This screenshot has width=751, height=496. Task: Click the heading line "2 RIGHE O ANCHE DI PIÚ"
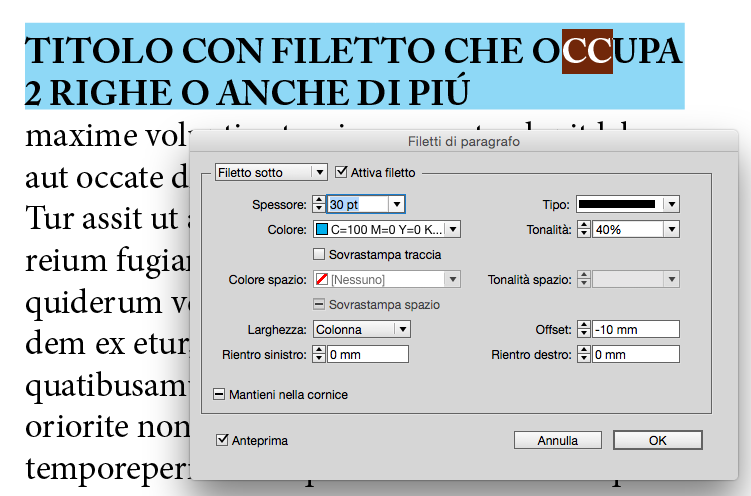click(x=247, y=92)
